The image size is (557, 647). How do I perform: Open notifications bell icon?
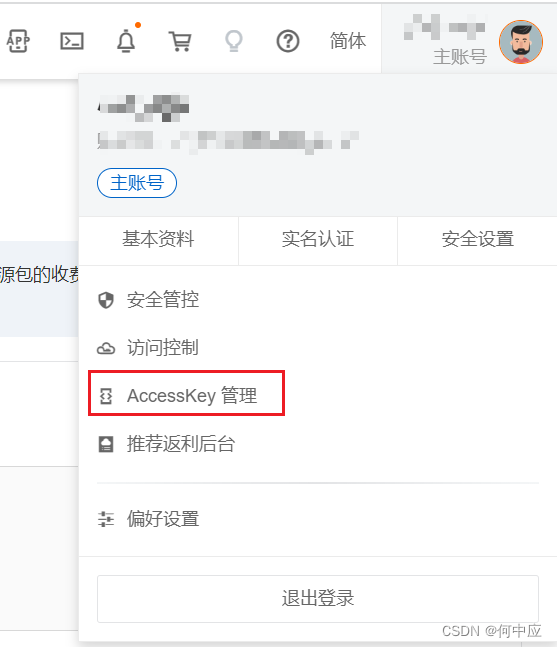[126, 41]
